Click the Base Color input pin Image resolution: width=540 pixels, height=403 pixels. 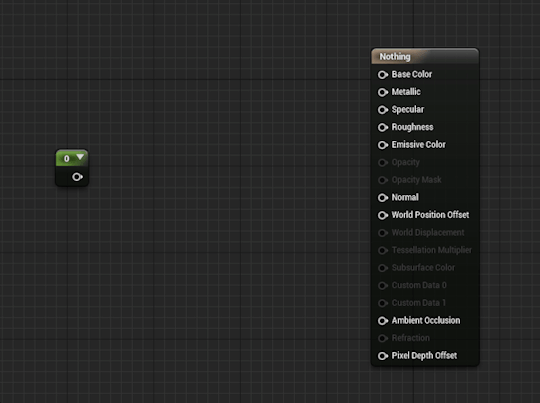(x=383, y=75)
